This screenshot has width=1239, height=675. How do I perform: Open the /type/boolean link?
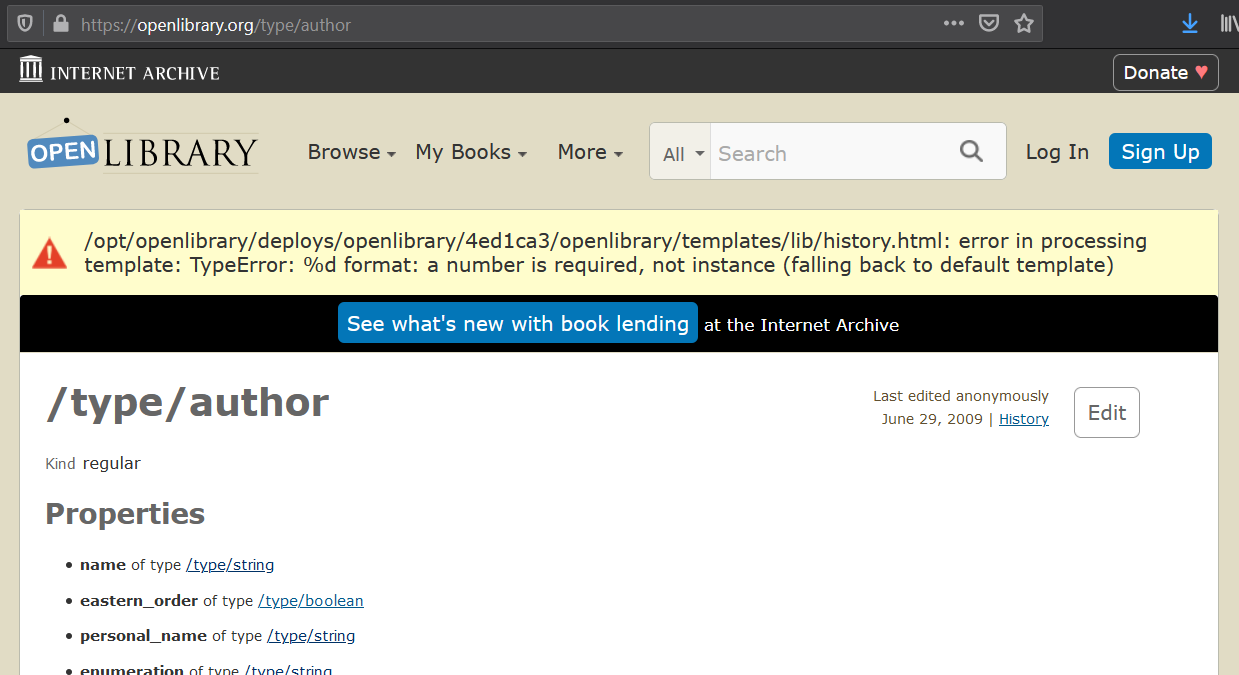(x=311, y=601)
